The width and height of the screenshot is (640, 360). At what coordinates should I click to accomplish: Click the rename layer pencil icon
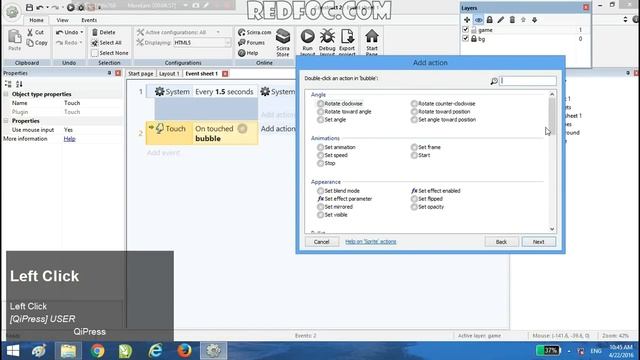[x=501, y=20]
